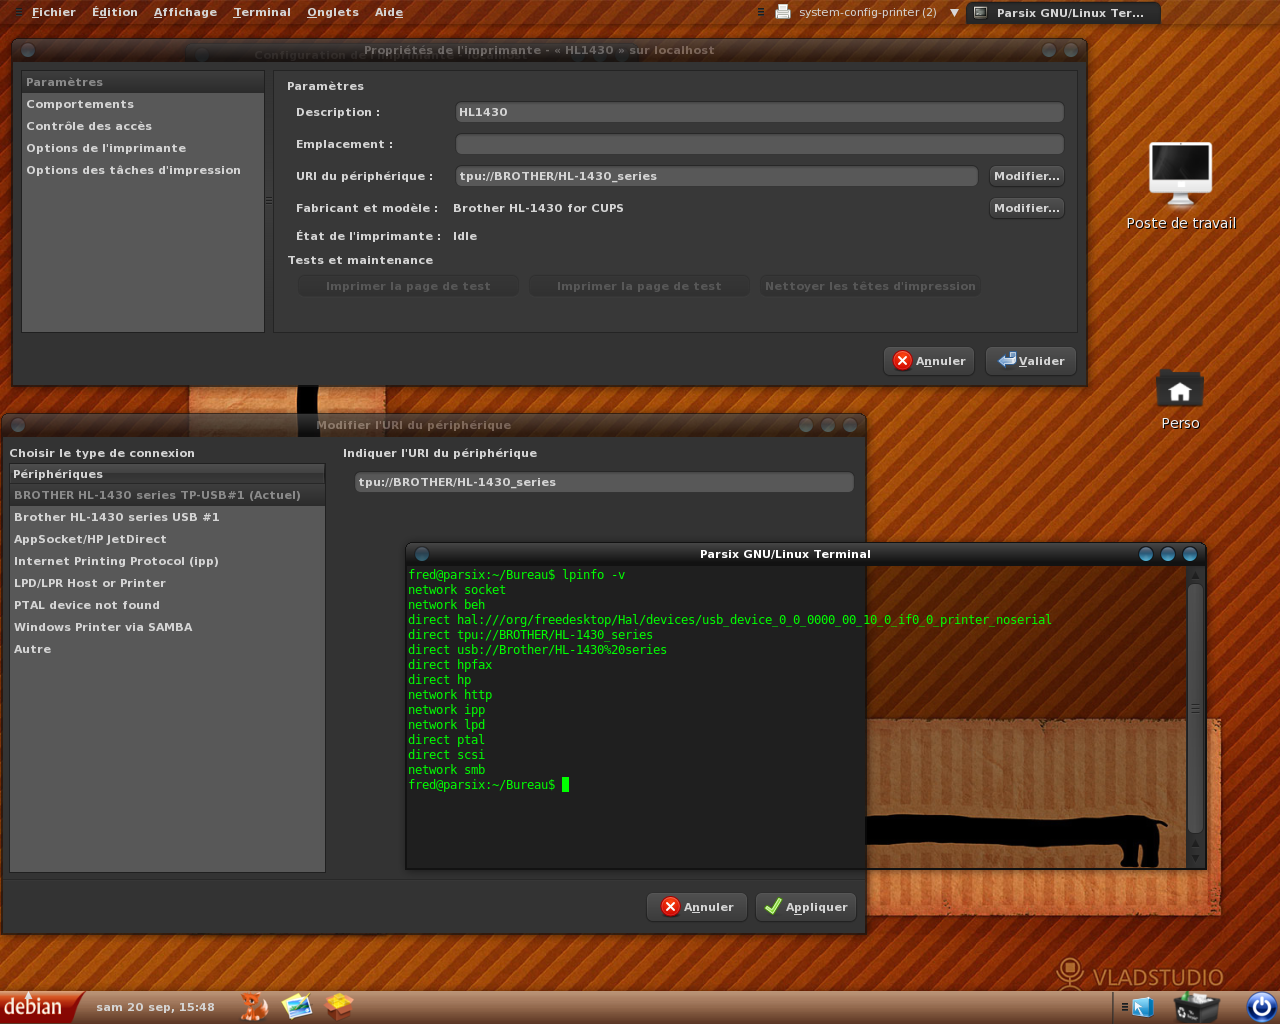The width and height of the screenshot is (1280, 1024).
Task: Open the Onglets menu
Action: tap(332, 12)
